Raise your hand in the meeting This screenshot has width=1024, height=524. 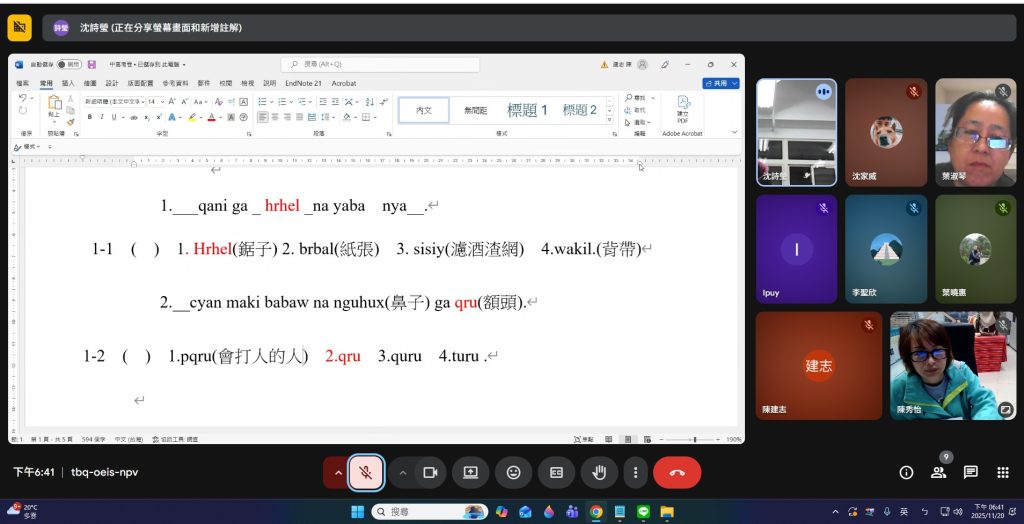click(x=600, y=472)
